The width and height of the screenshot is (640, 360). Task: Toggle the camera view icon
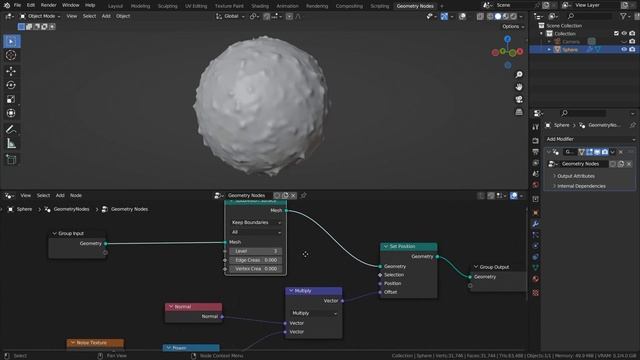click(519, 99)
